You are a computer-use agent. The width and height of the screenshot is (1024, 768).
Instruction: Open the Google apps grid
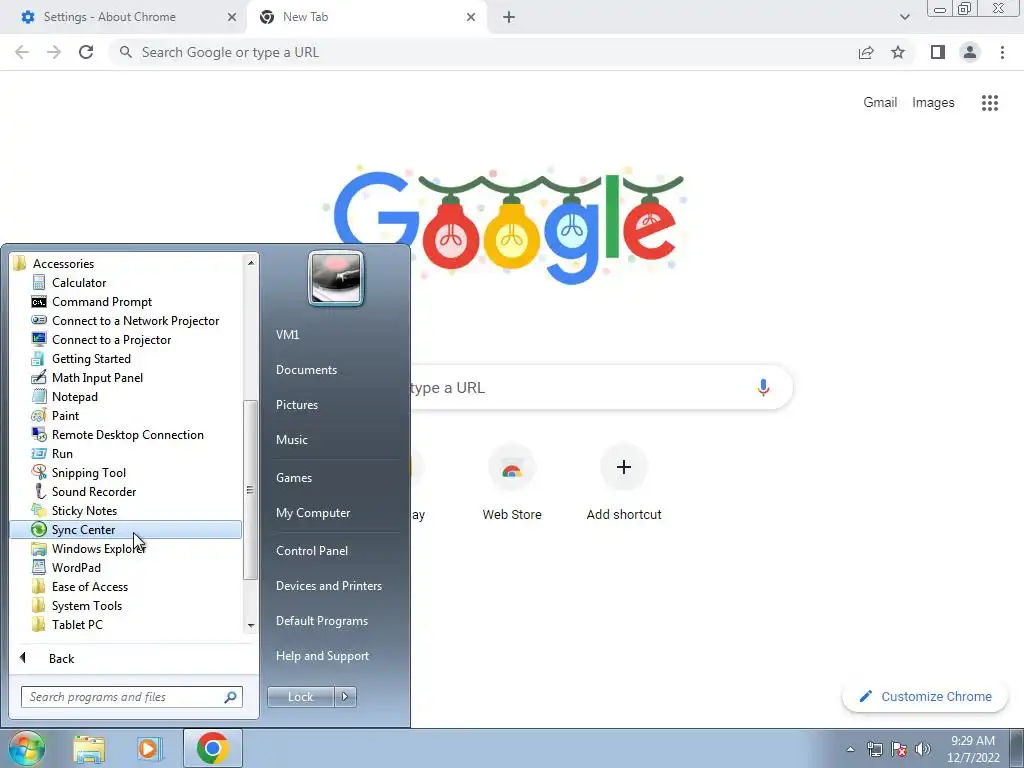989,103
